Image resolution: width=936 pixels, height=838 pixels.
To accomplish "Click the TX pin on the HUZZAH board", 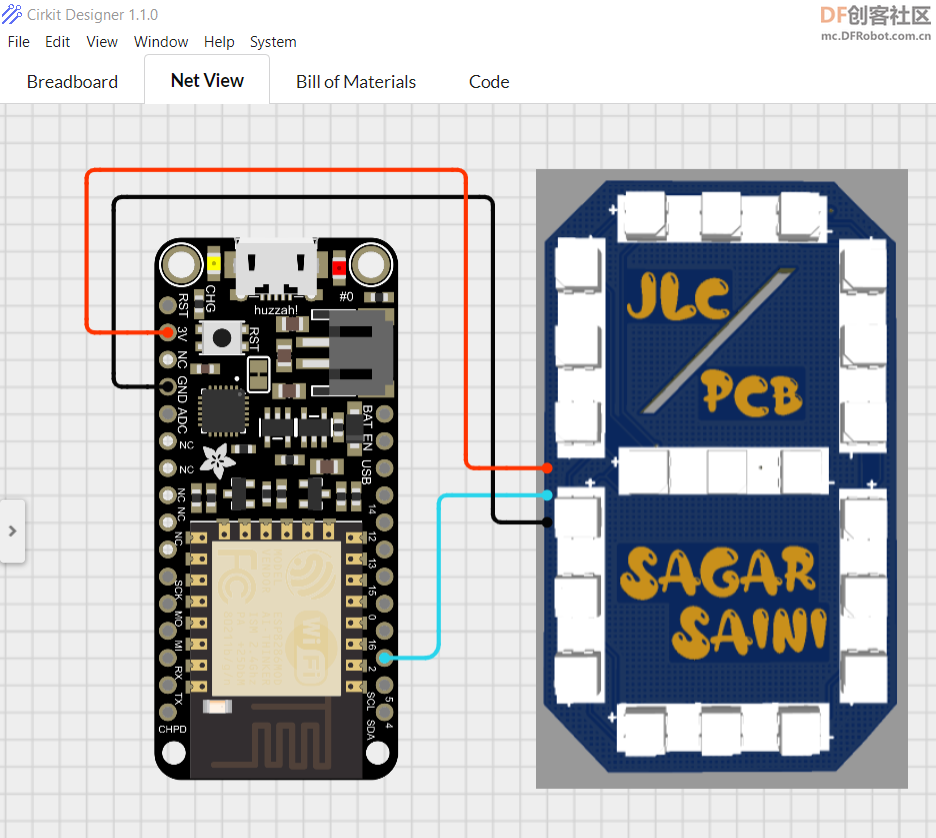I will coord(168,685).
